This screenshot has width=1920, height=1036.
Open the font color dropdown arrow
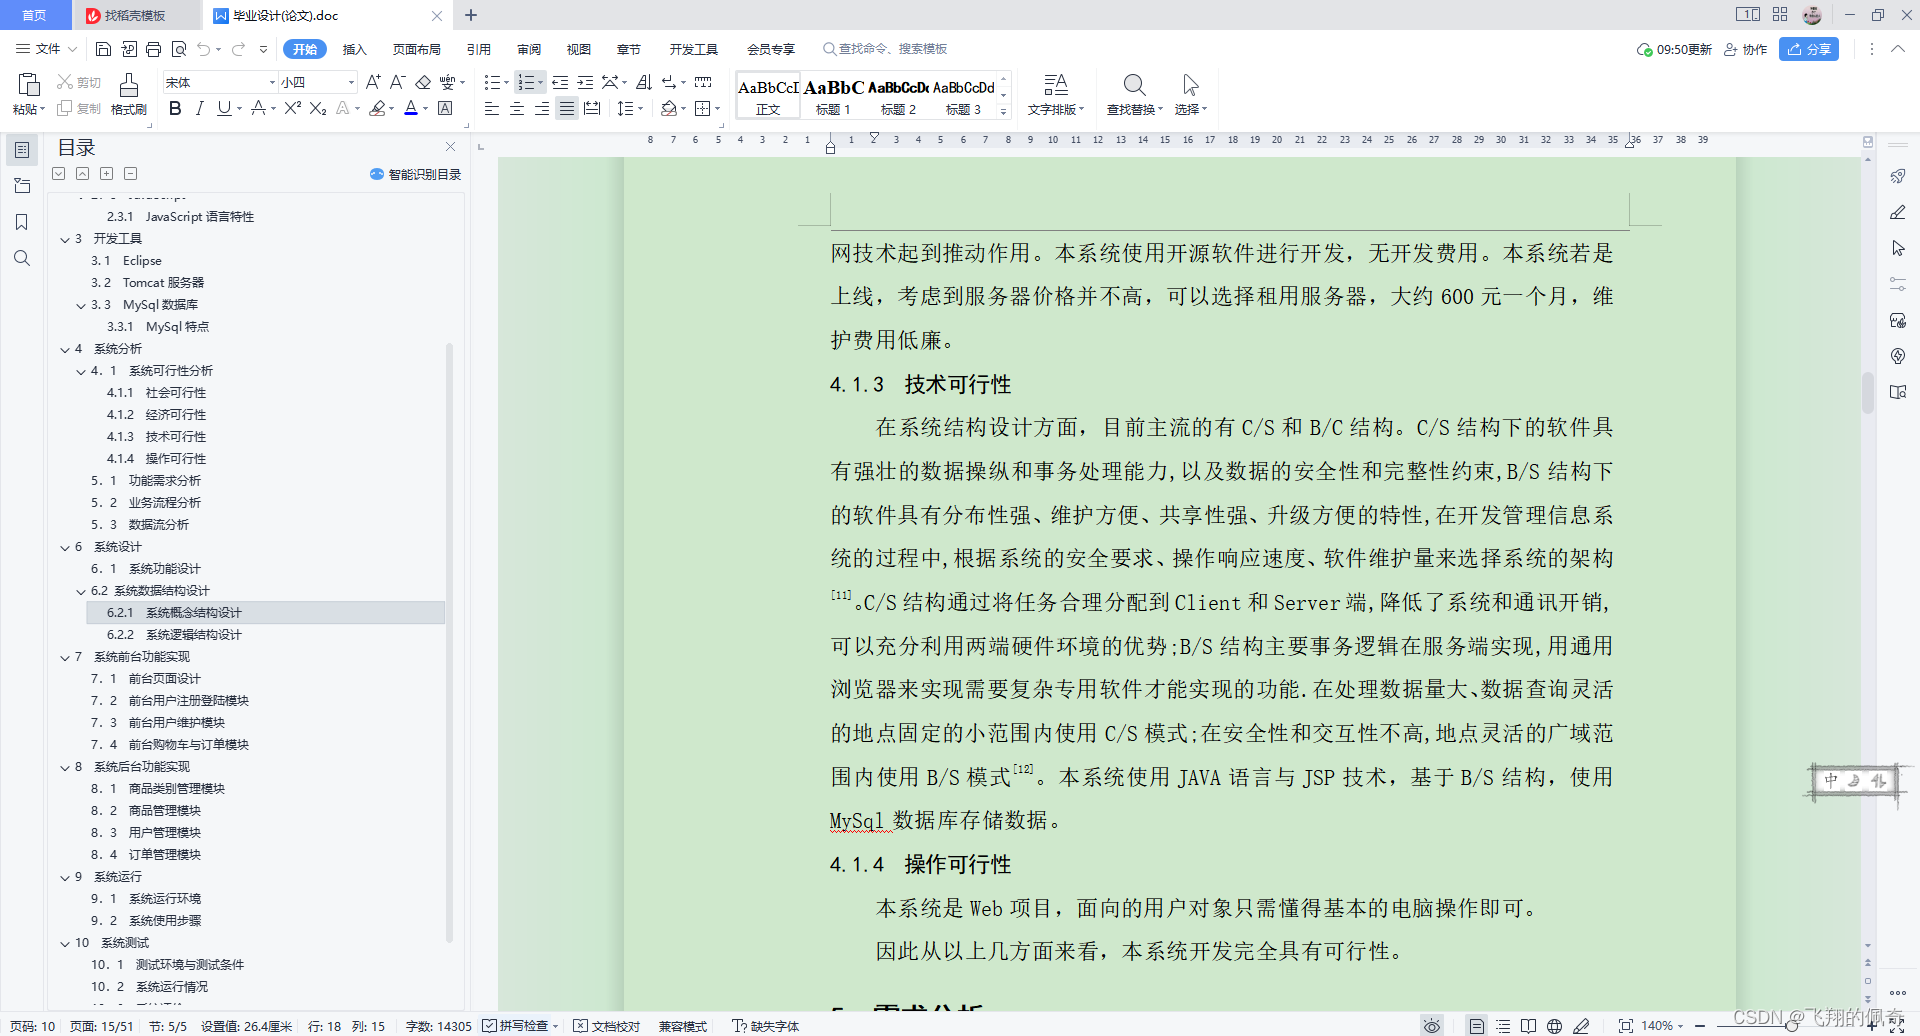pyautogui.click(x=426, y=109)
